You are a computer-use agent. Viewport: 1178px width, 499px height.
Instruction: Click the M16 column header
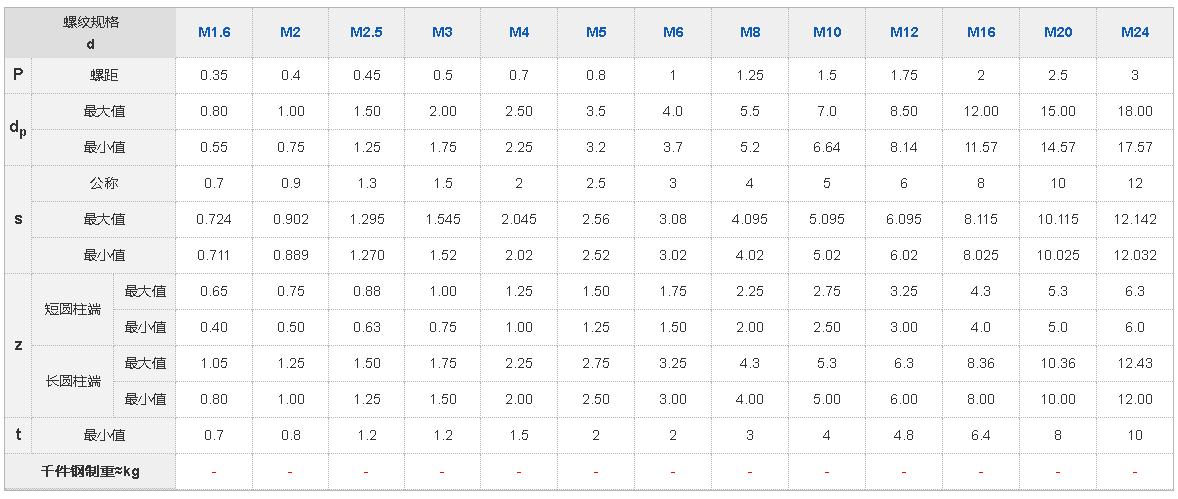click(x=981, y=32)
